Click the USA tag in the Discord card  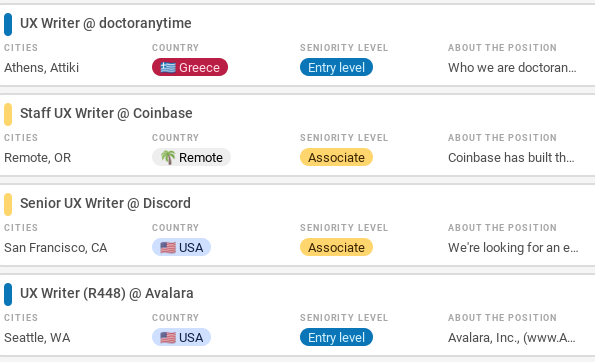pos(181,247)
